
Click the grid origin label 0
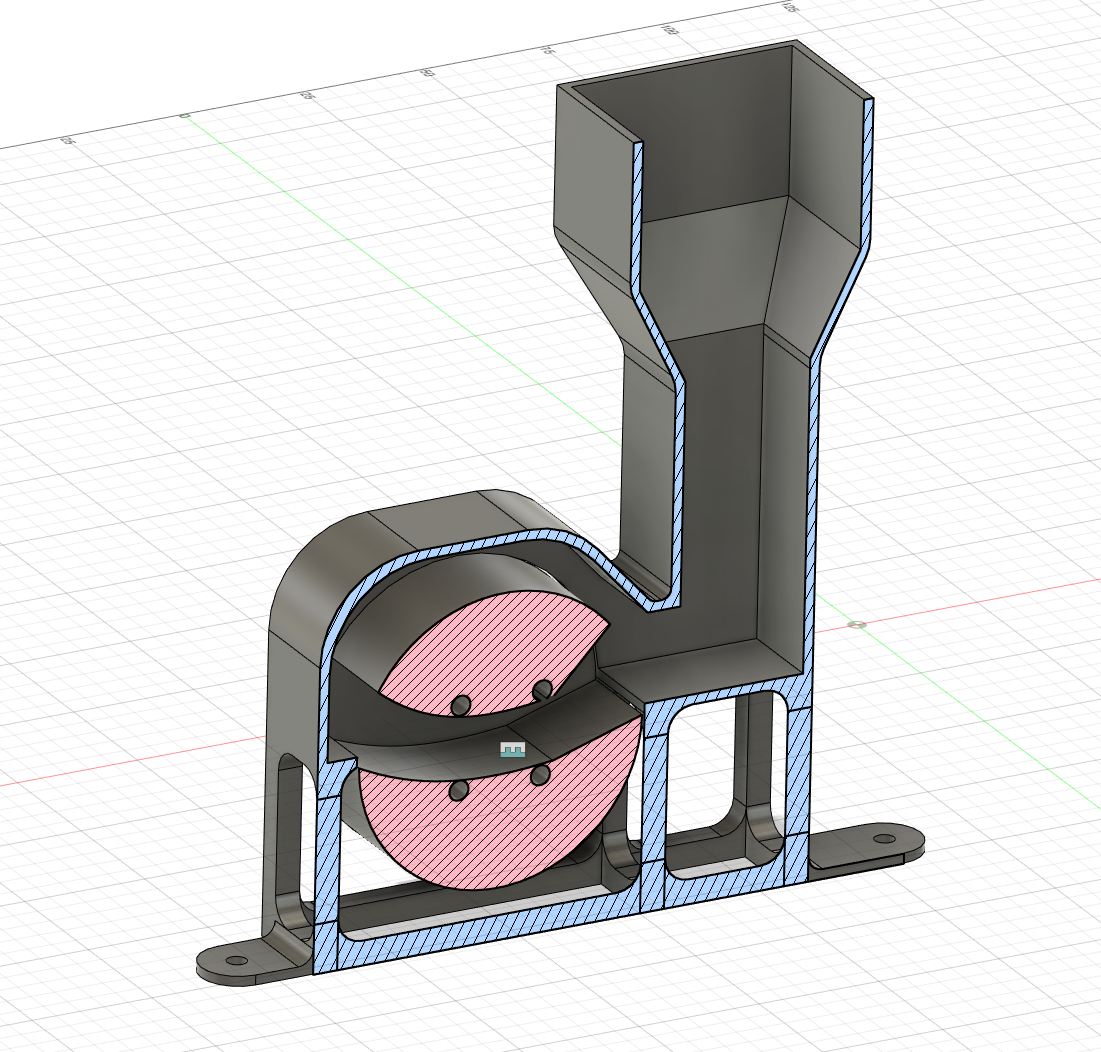[x=184, y=115]
